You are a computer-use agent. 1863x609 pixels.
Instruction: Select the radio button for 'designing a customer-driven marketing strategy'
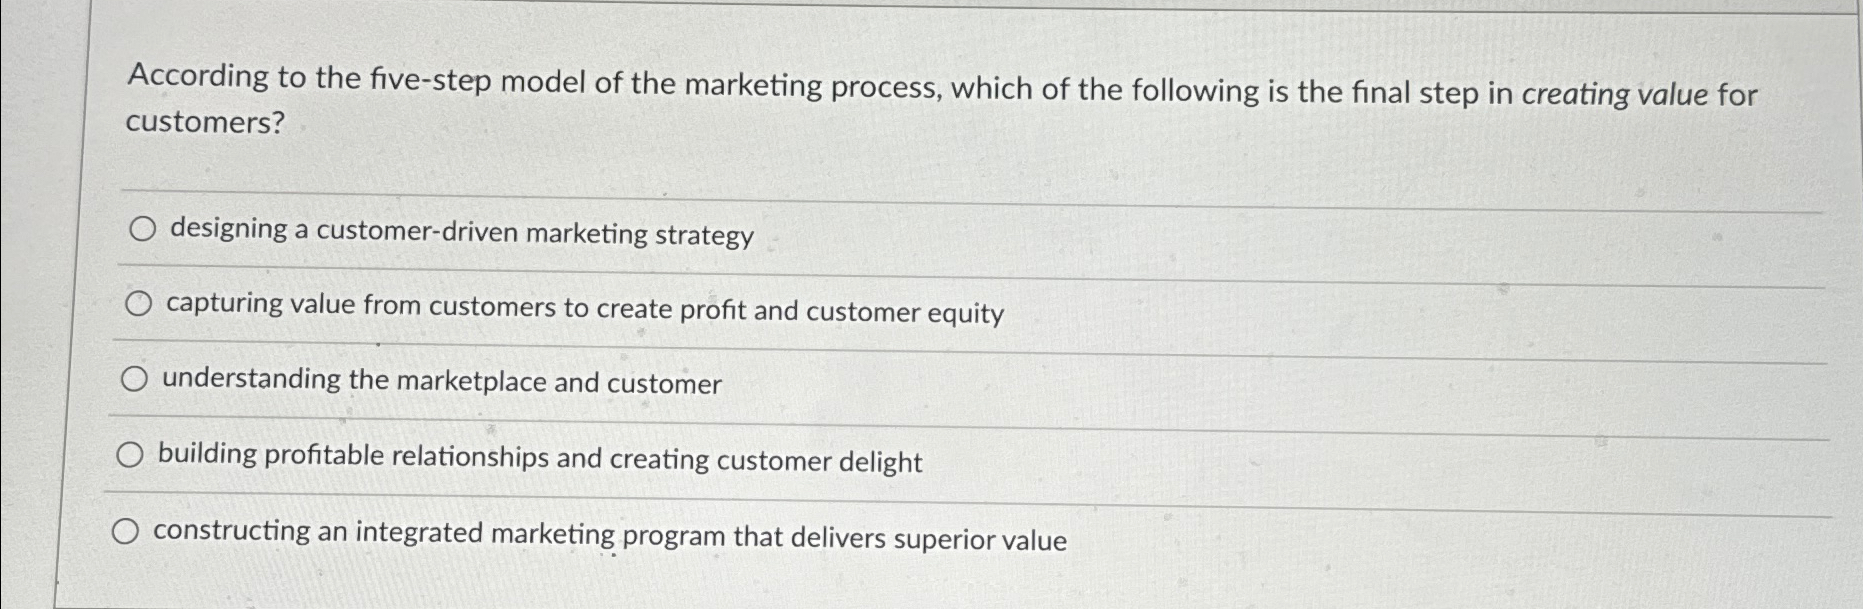click(x=141, y=230)
